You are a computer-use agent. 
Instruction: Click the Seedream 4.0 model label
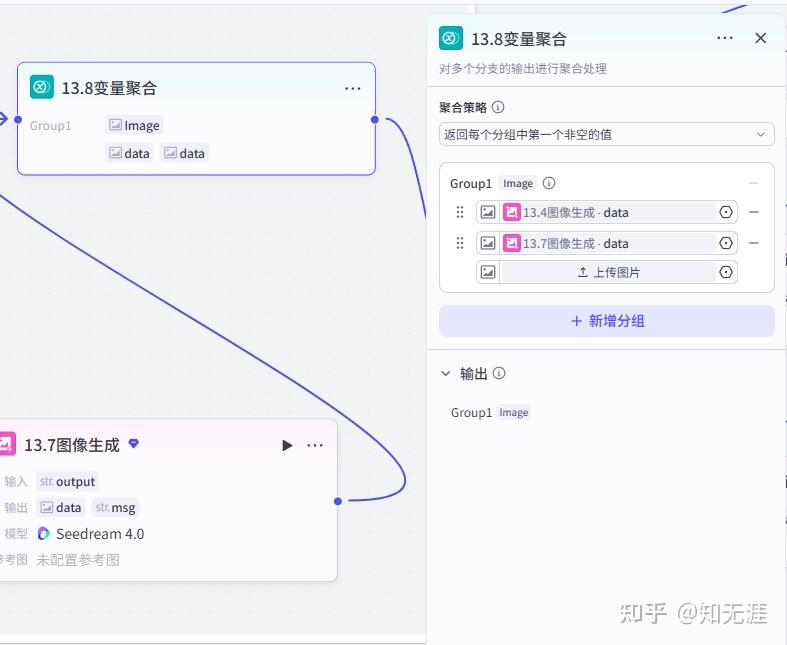click(x=100, y=534)
